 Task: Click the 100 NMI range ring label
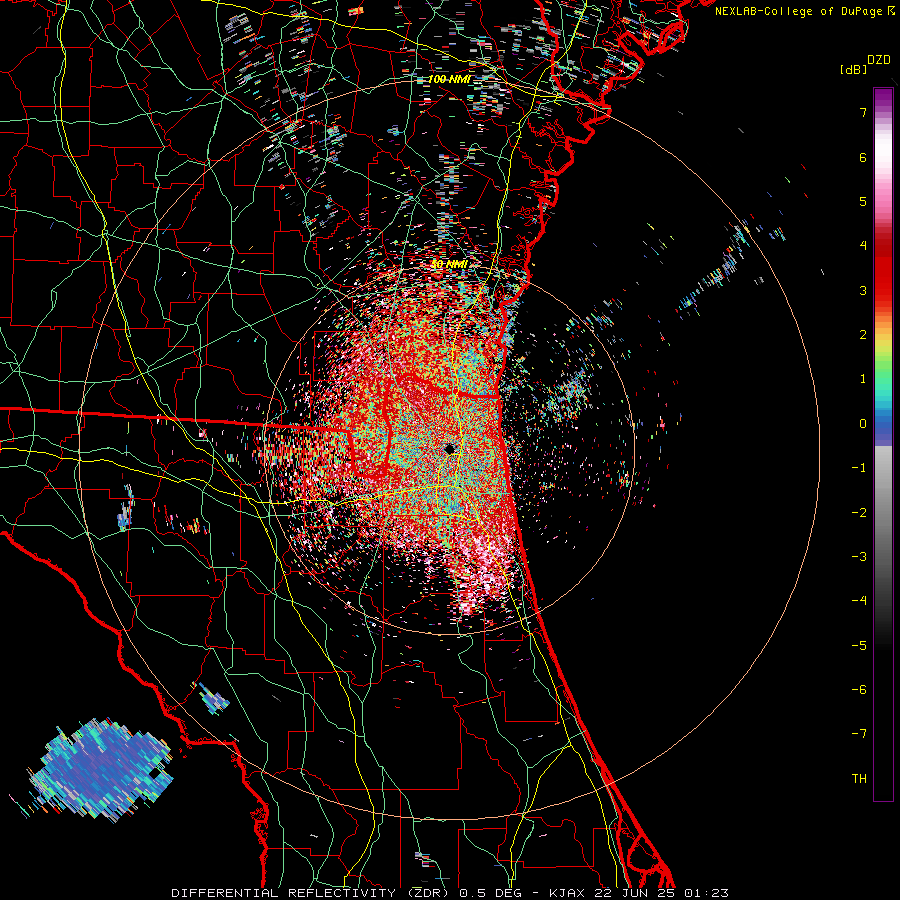[x=449, y=79]
